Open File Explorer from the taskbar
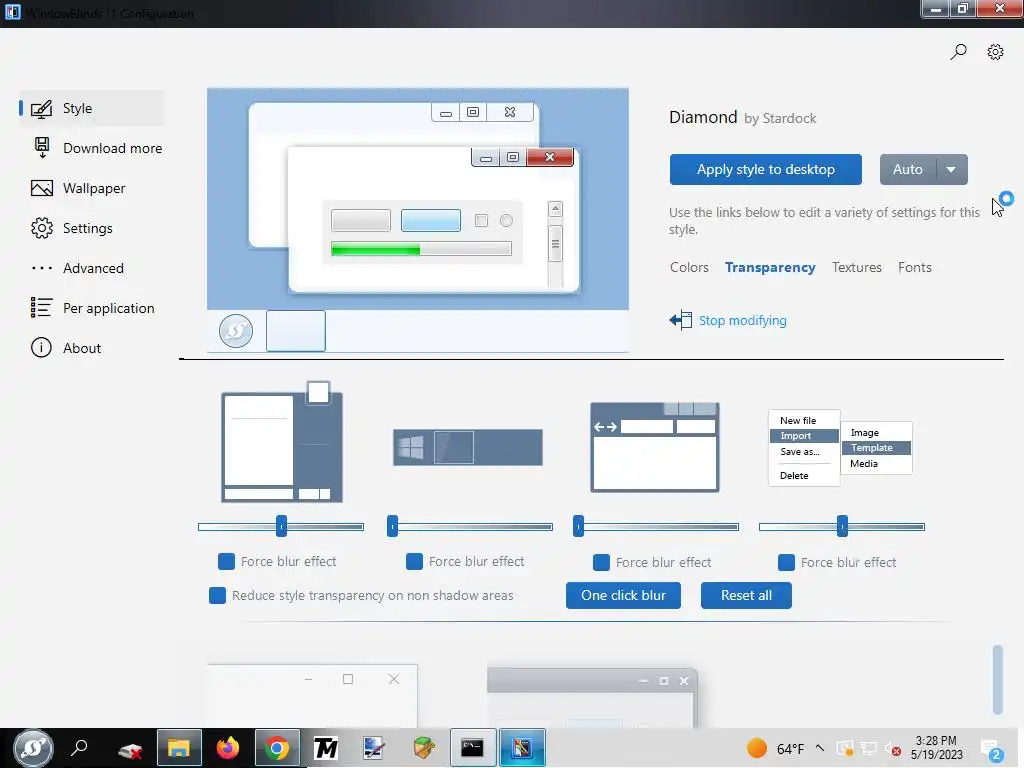The height and width of the screenshot is (768, 1024). tap(179, 748)
